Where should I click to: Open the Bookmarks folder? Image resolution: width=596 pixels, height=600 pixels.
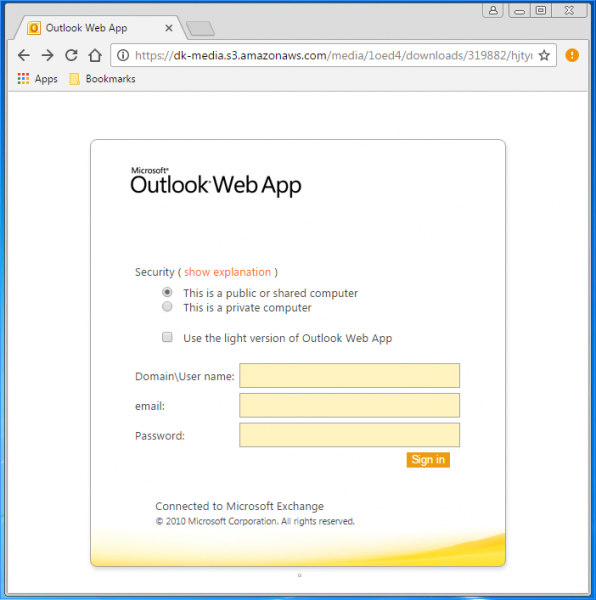point(102,79)
